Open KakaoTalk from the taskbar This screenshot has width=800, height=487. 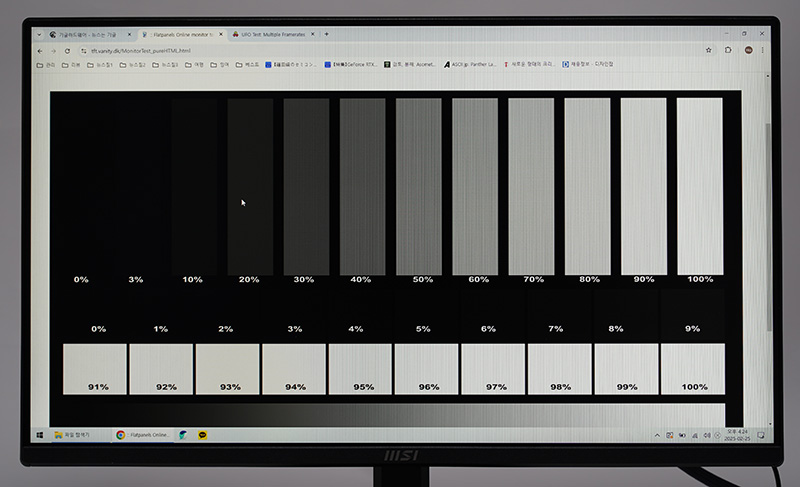203,435
